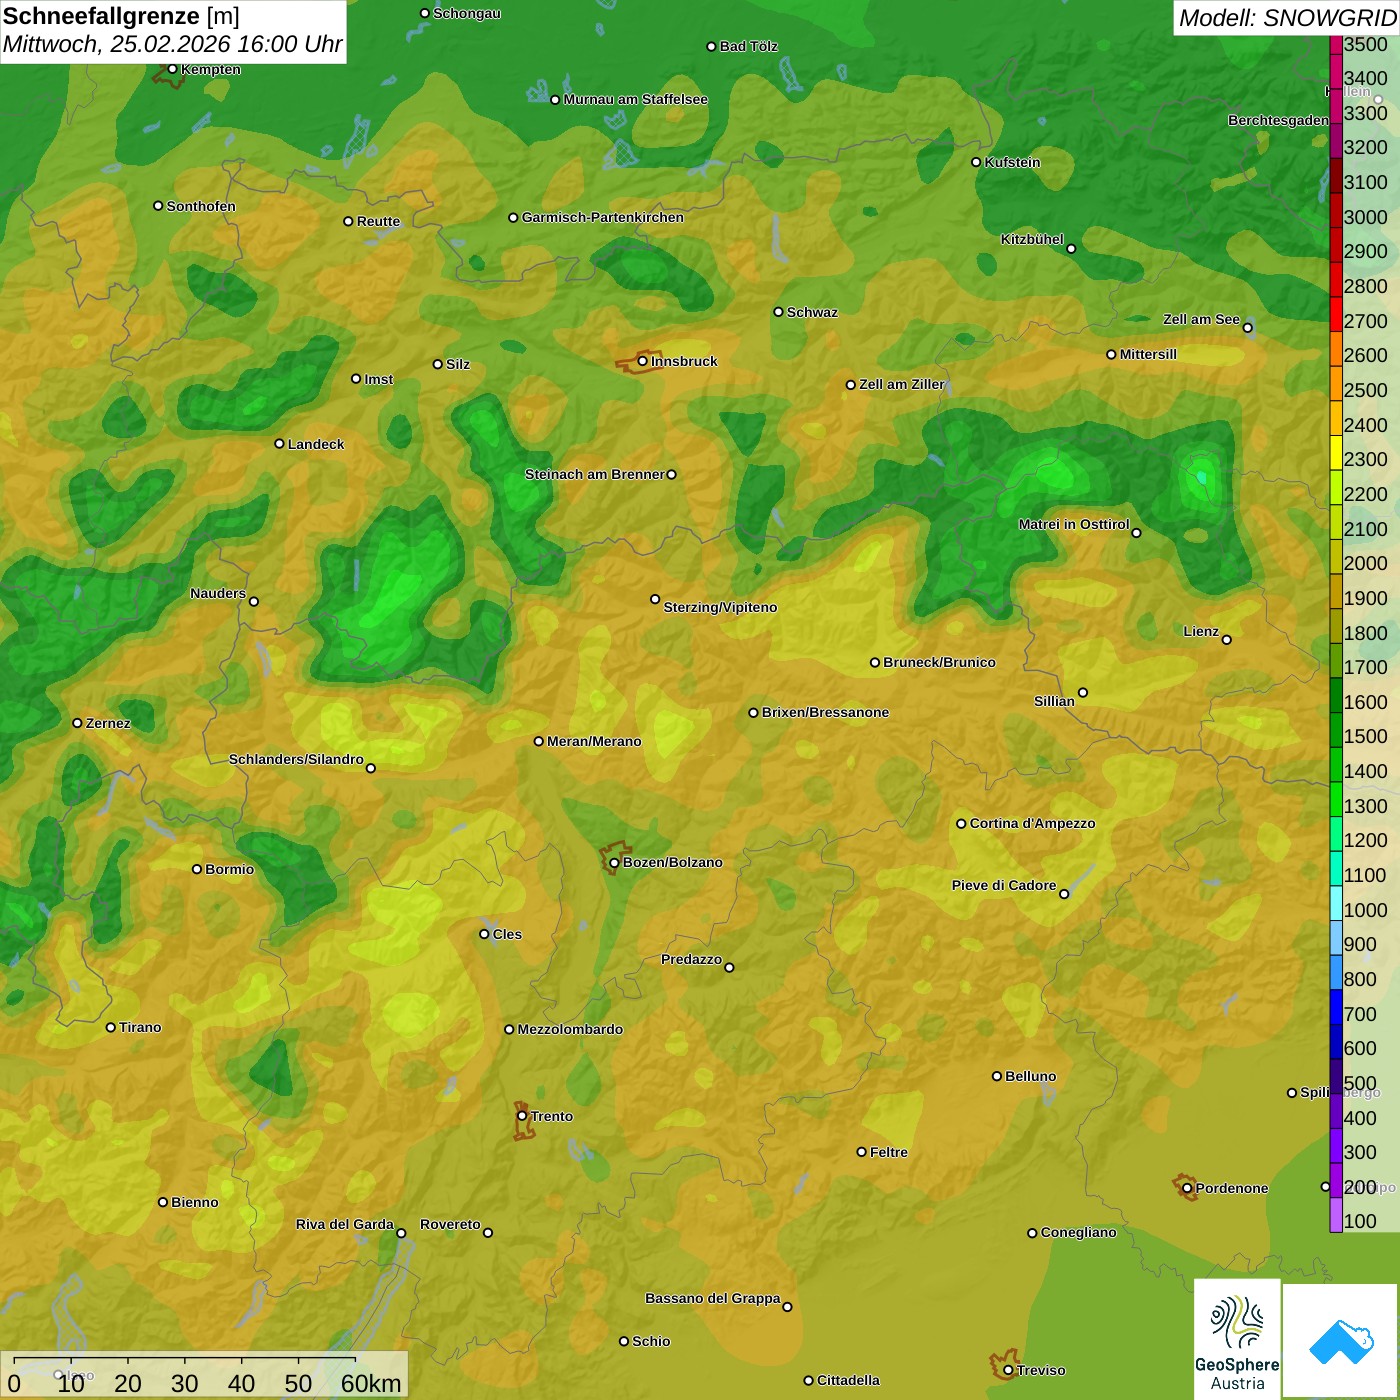
Task: Click the Lienz label
Action: (1201, 631)
